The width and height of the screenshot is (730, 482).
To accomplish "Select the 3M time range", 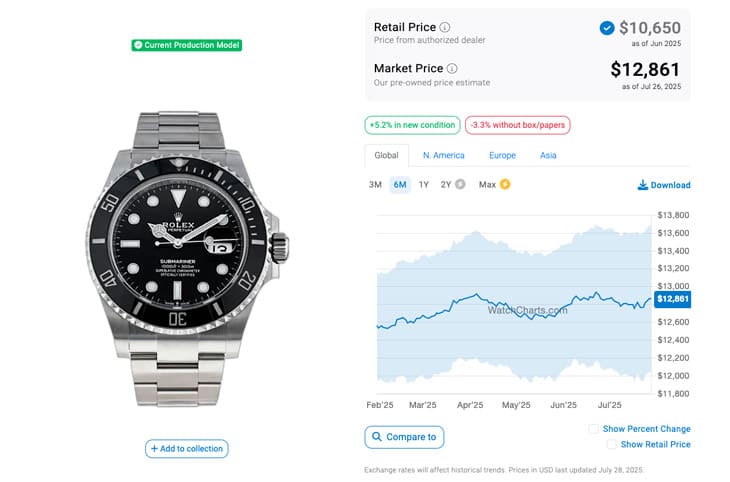I will click(375, 185).
